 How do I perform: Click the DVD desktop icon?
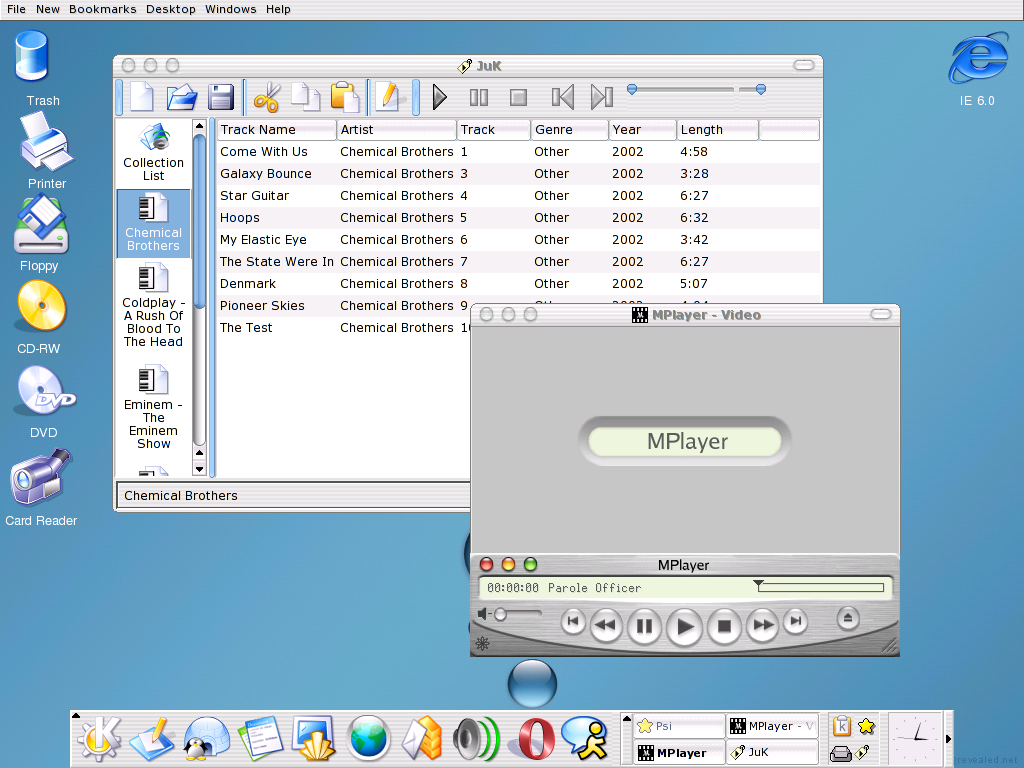(x=44, y=392)
